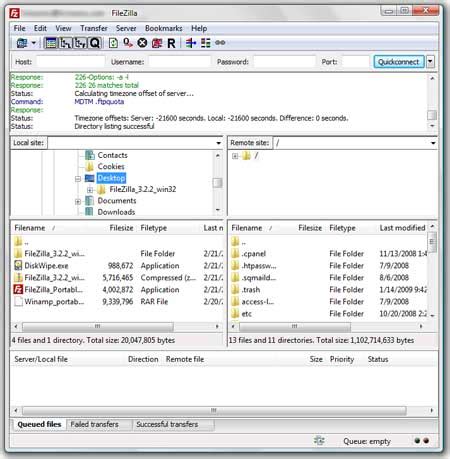Click message log vertical scrollbar thumb
Screen dimensions: 450x459
click(432, 115)
